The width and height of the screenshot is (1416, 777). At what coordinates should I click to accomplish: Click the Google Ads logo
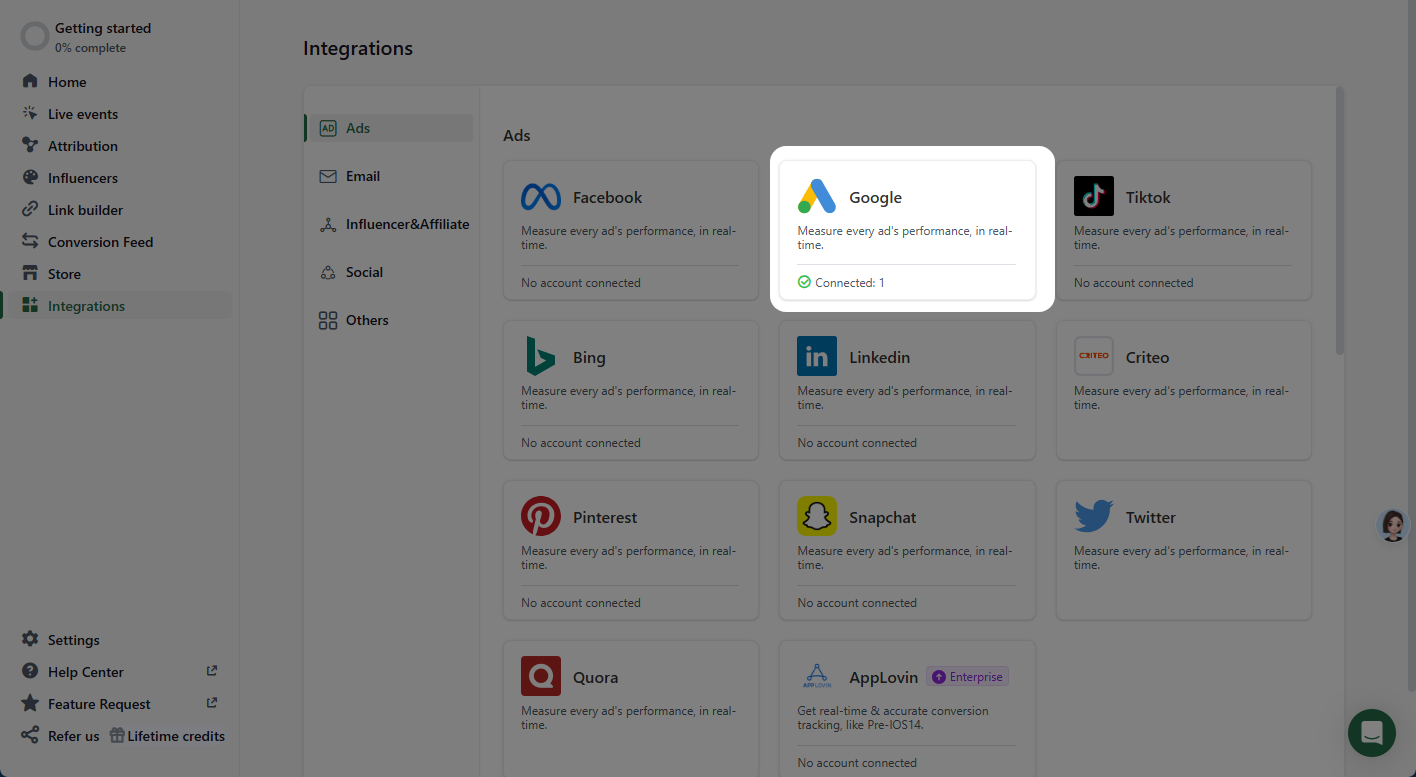[x=817, y=196]
